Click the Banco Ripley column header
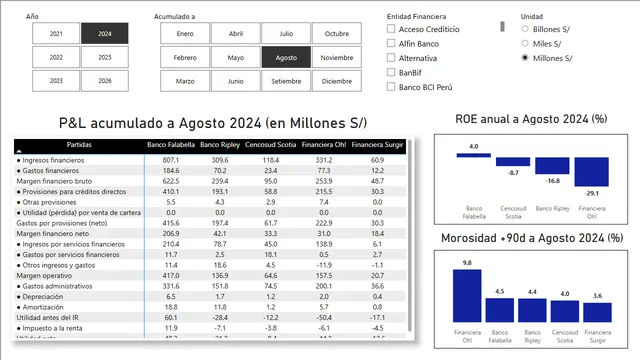The image size is (640, 360). tap(220, 144)
